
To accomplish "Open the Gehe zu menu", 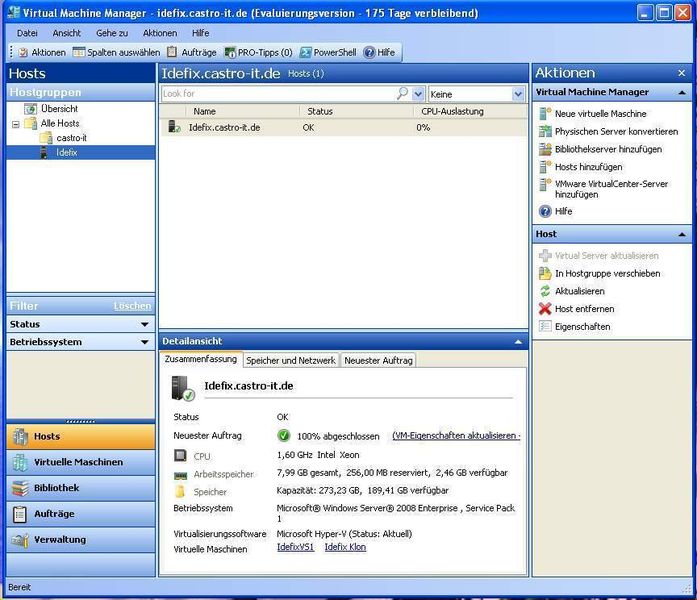I will point(112,33).
